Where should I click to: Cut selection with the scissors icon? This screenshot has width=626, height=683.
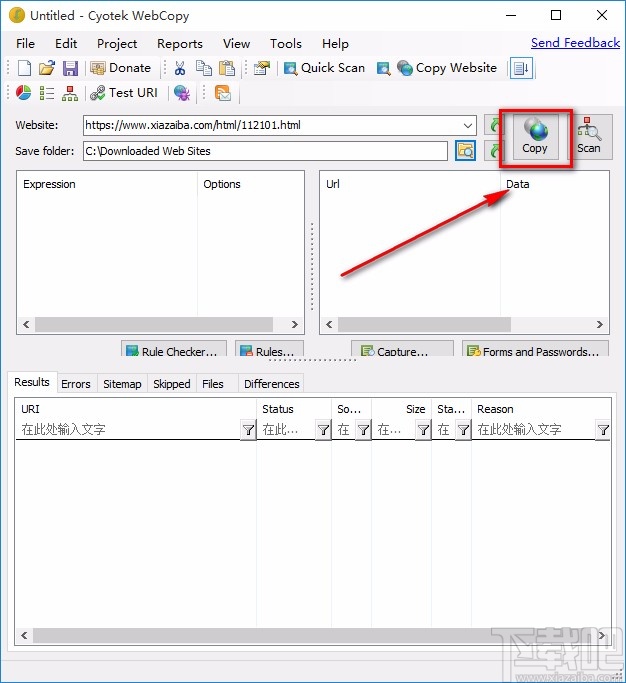pos(179,68)
